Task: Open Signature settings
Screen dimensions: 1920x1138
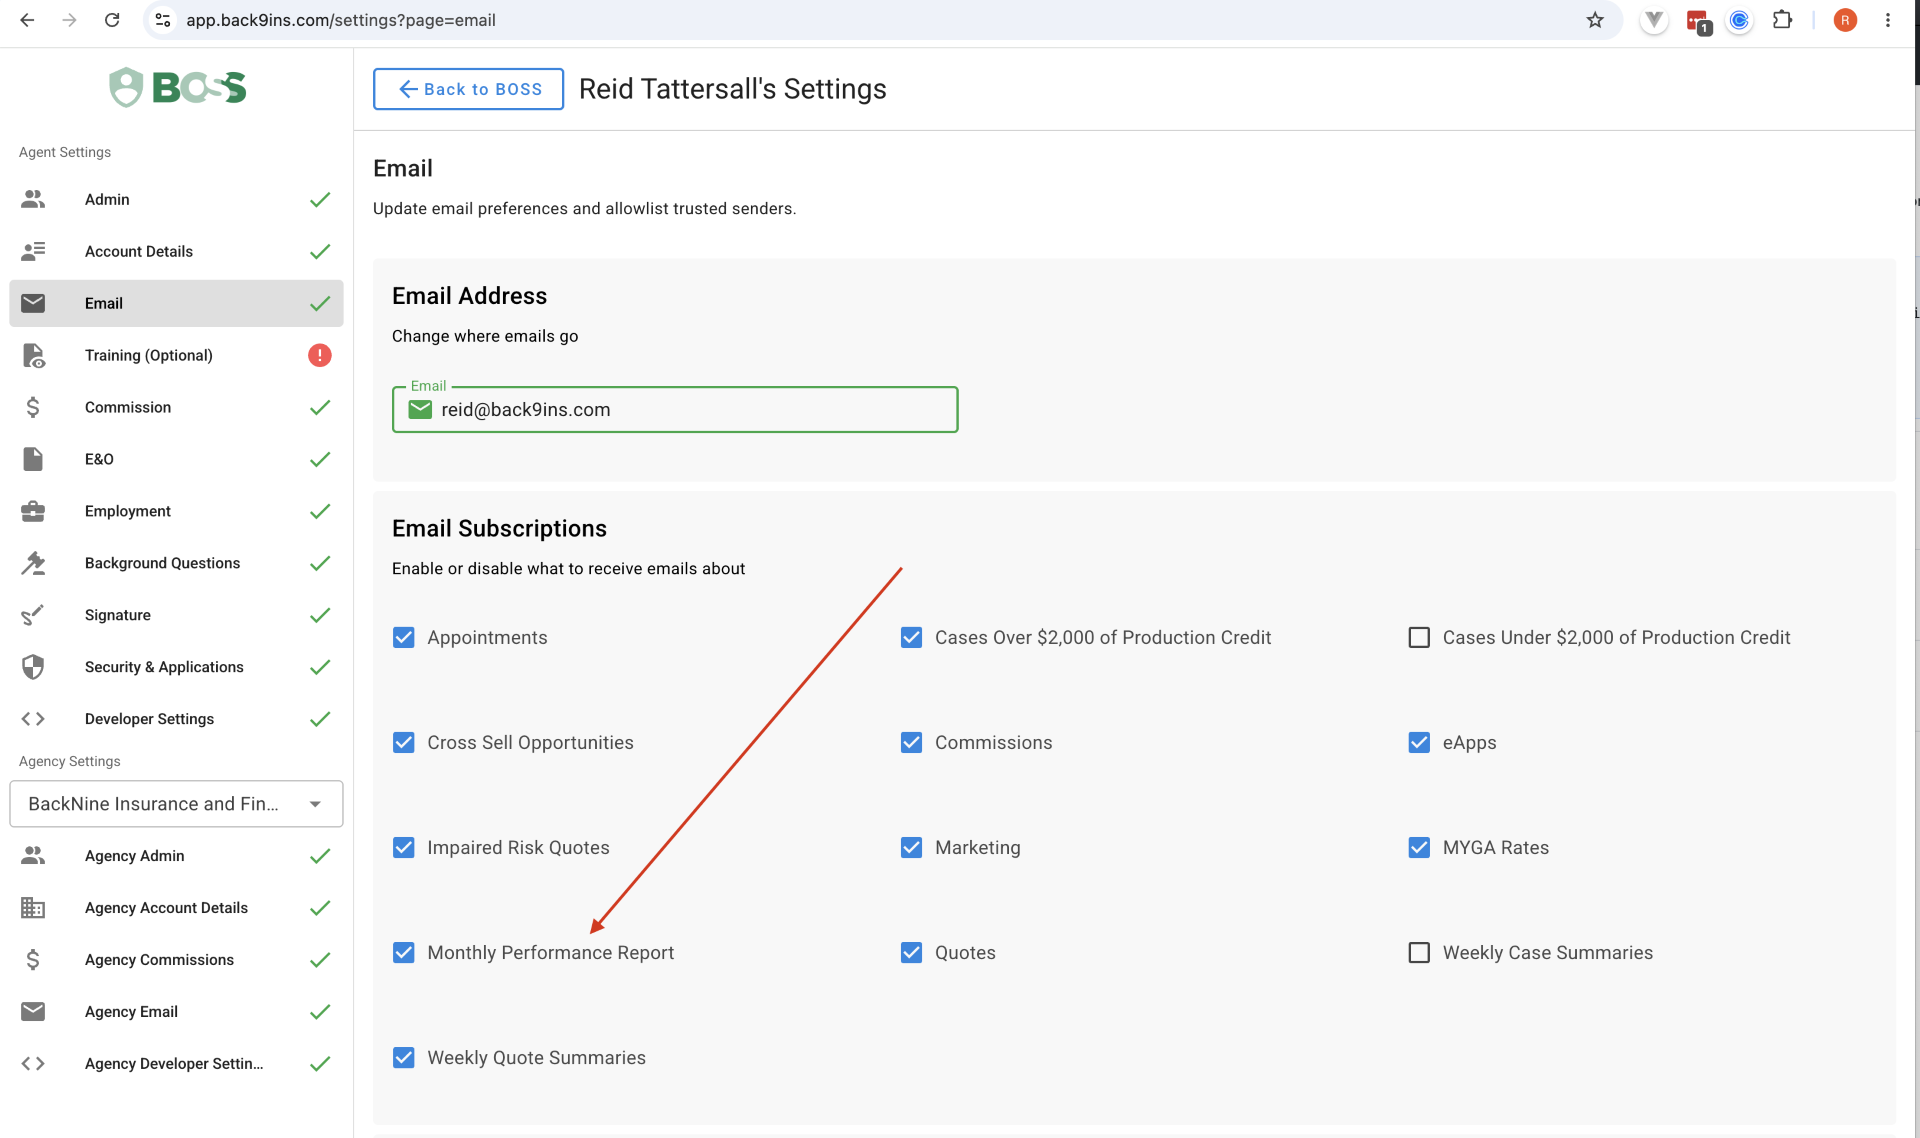Action: click(x=176, y=615)
